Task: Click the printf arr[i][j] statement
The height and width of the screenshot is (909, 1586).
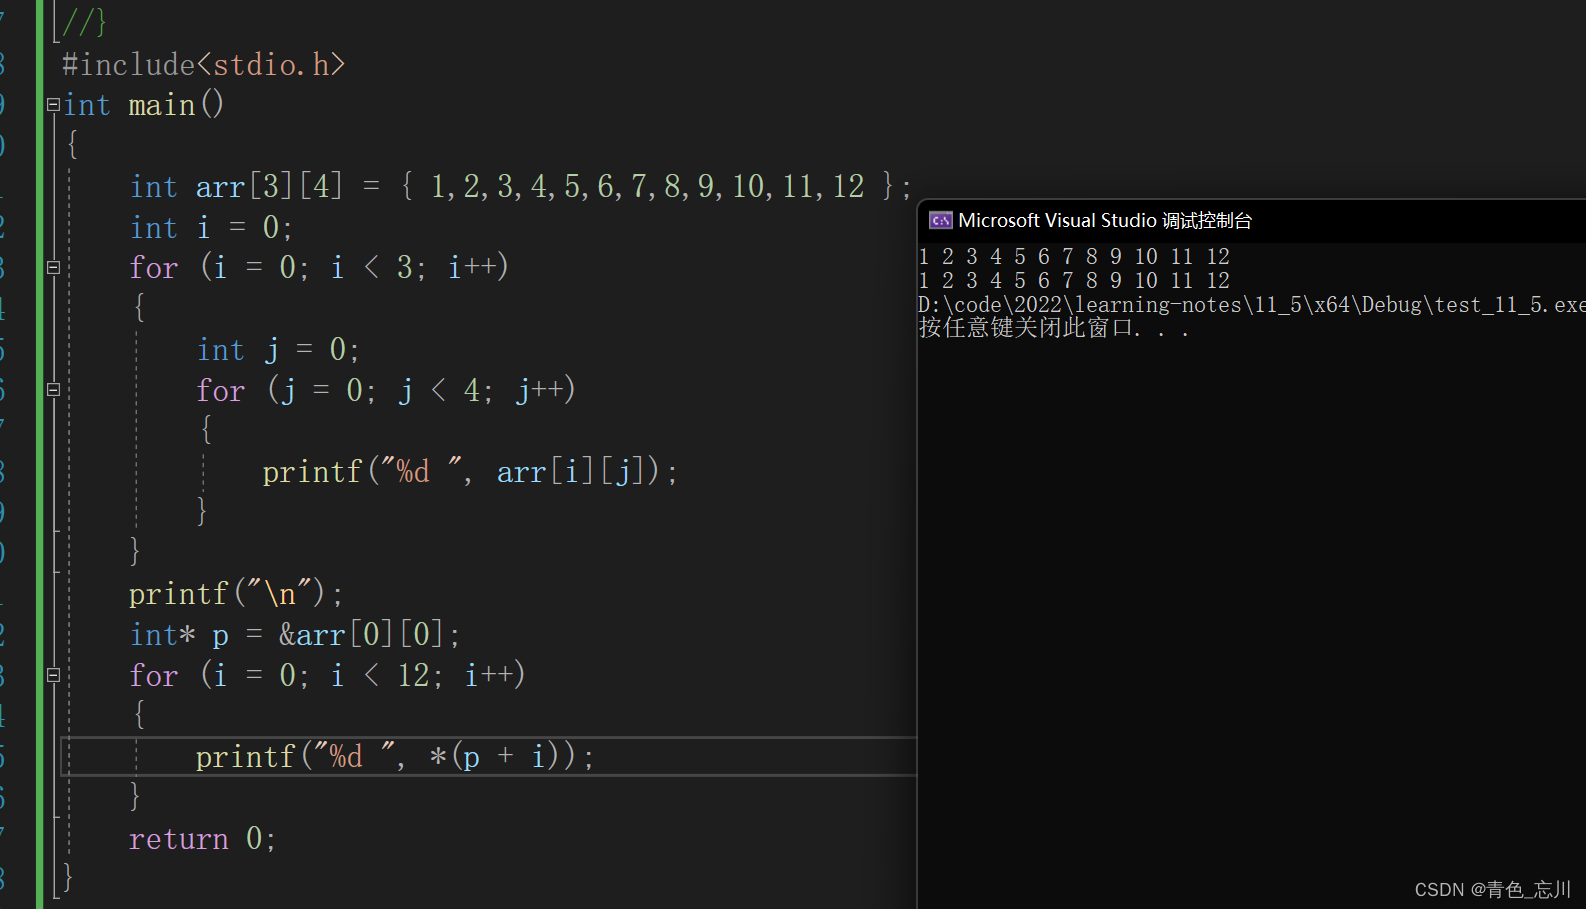Action: pos(470,471)
